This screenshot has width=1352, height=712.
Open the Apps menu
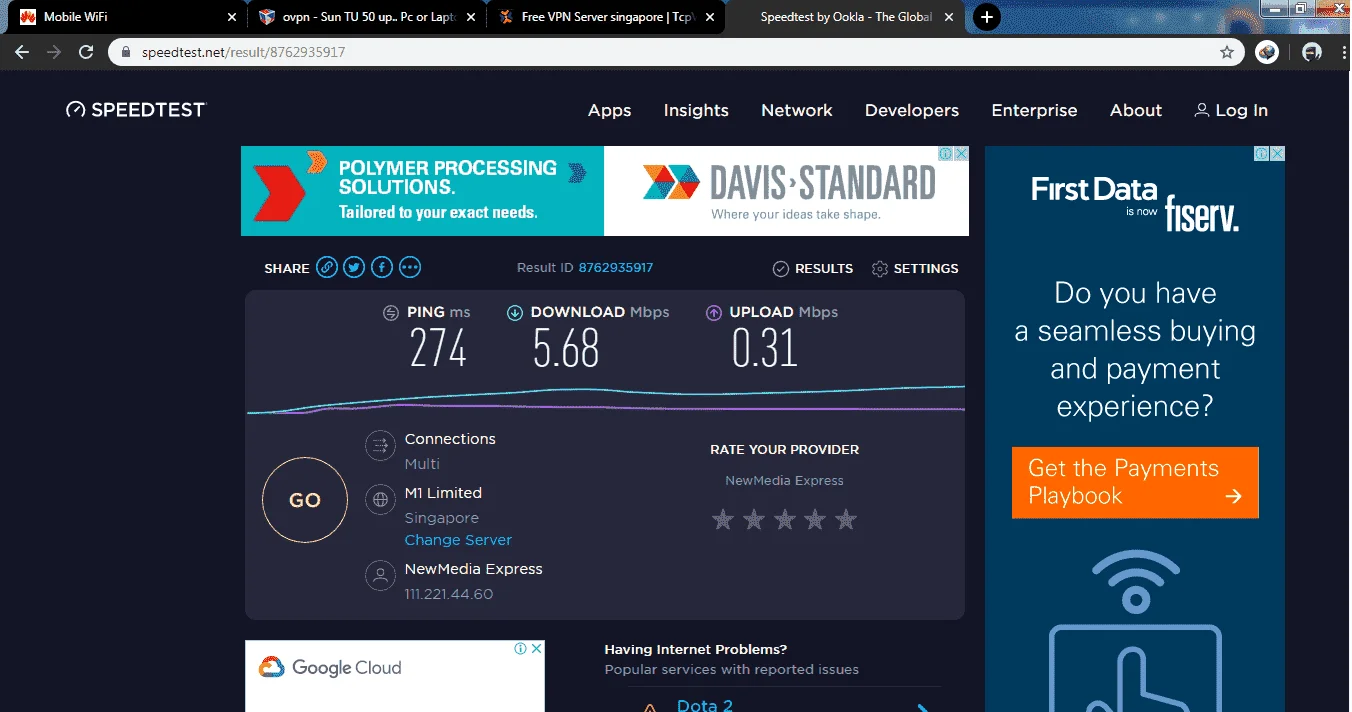[609, 110]
